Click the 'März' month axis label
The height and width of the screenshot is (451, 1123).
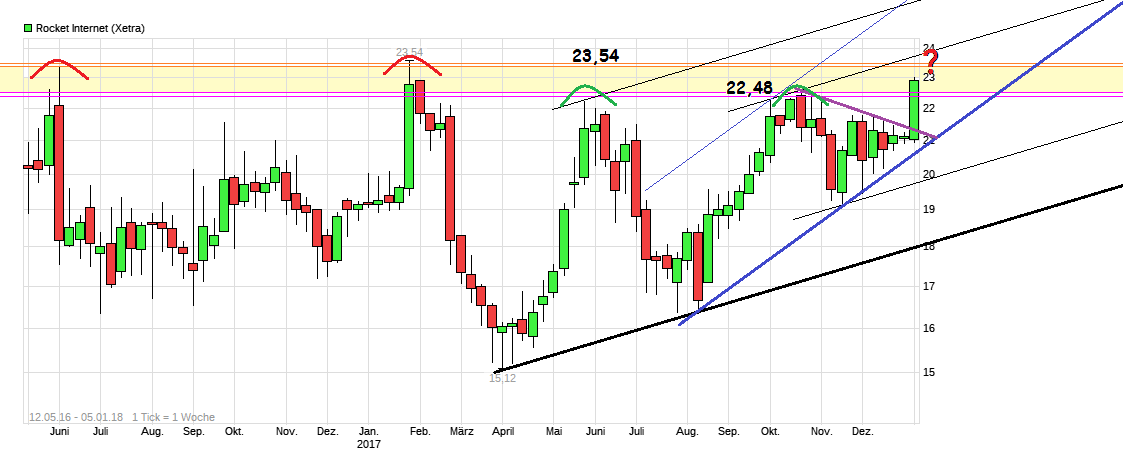point(462,432)
